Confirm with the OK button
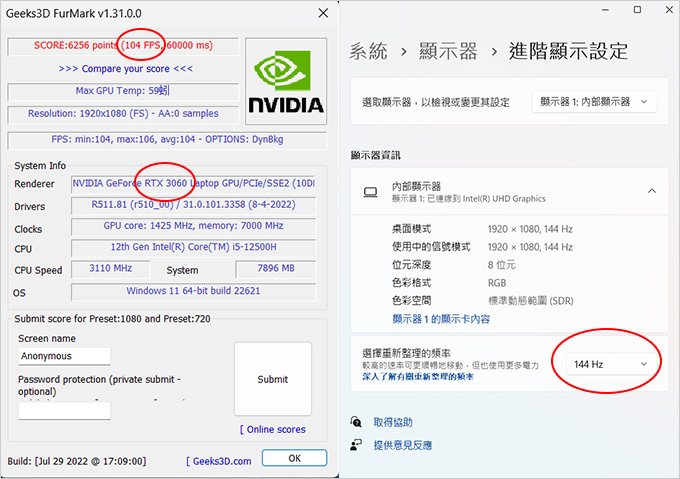680x479 pixels. point(294,458)
